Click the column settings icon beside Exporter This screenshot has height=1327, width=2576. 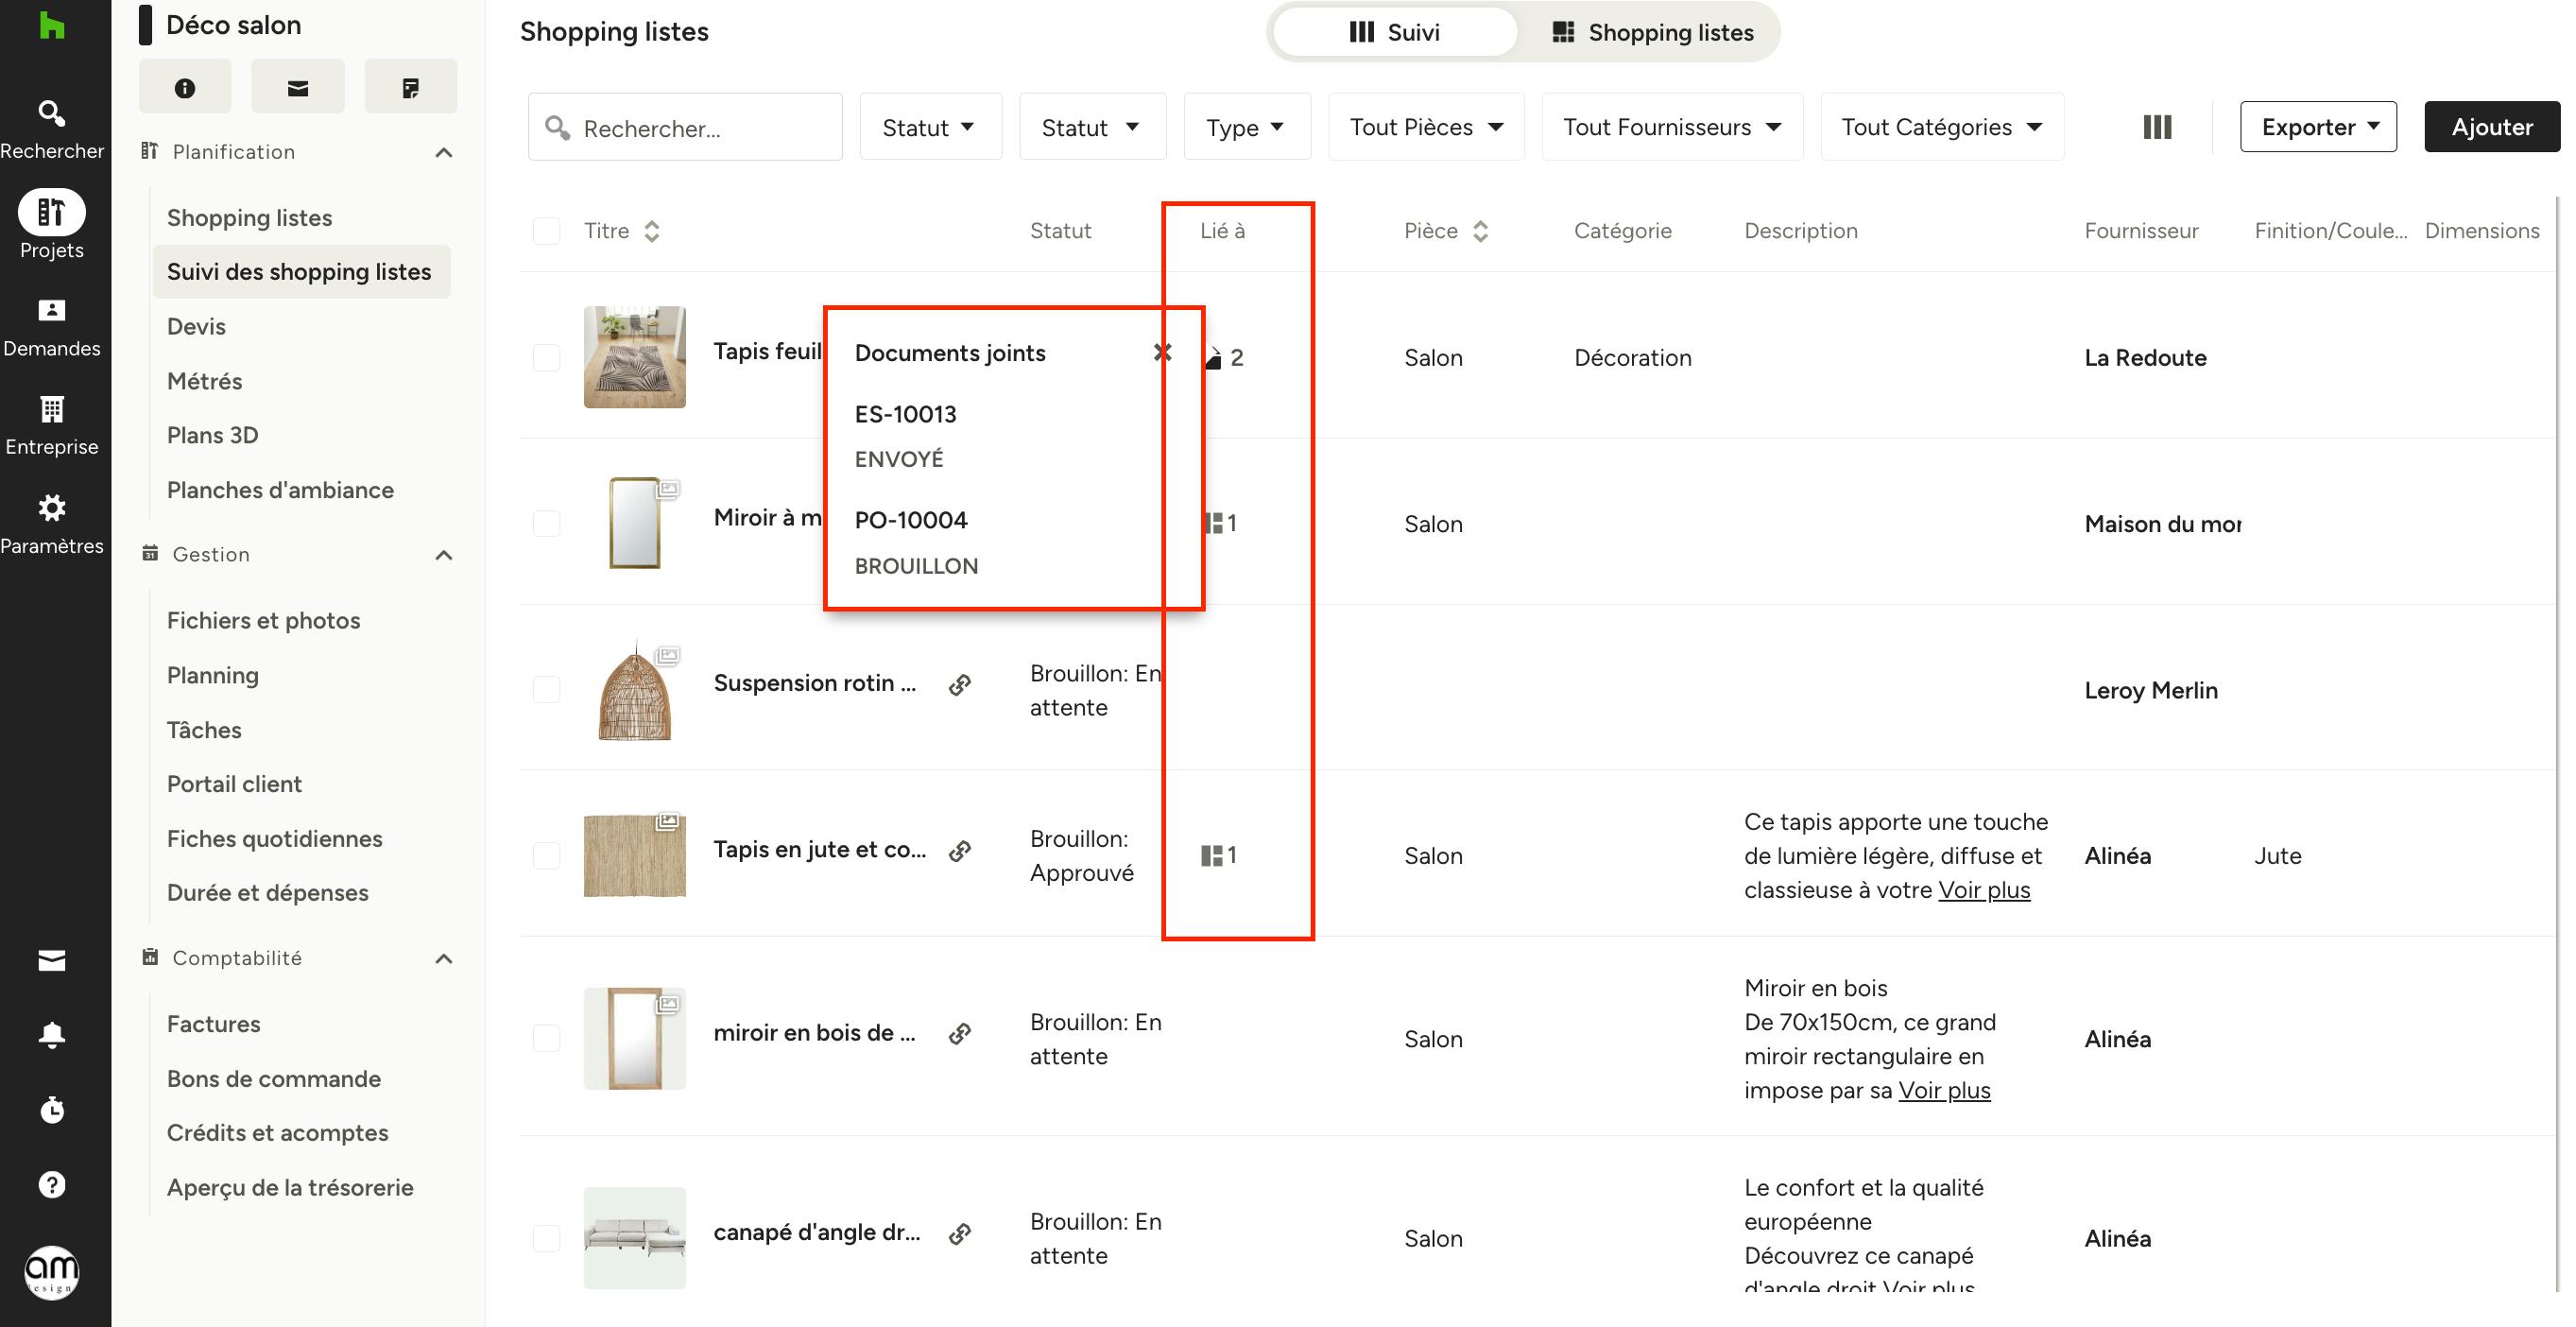click(2157, 127)
